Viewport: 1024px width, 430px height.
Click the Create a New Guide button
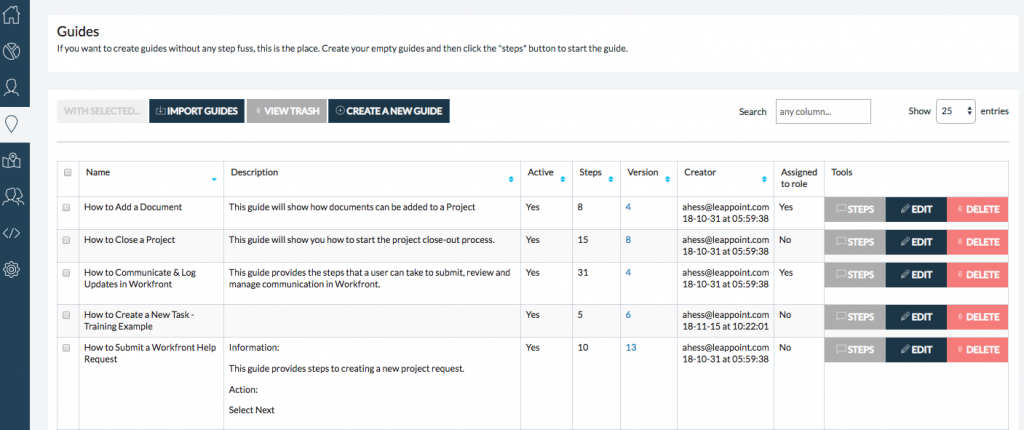pyautogui.click(x=389, y=111)
